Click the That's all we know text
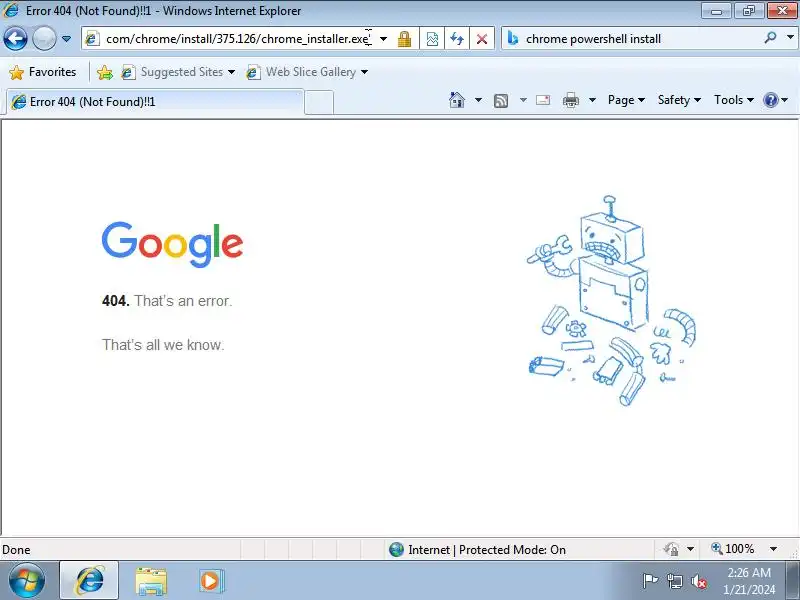 (163, 345)
